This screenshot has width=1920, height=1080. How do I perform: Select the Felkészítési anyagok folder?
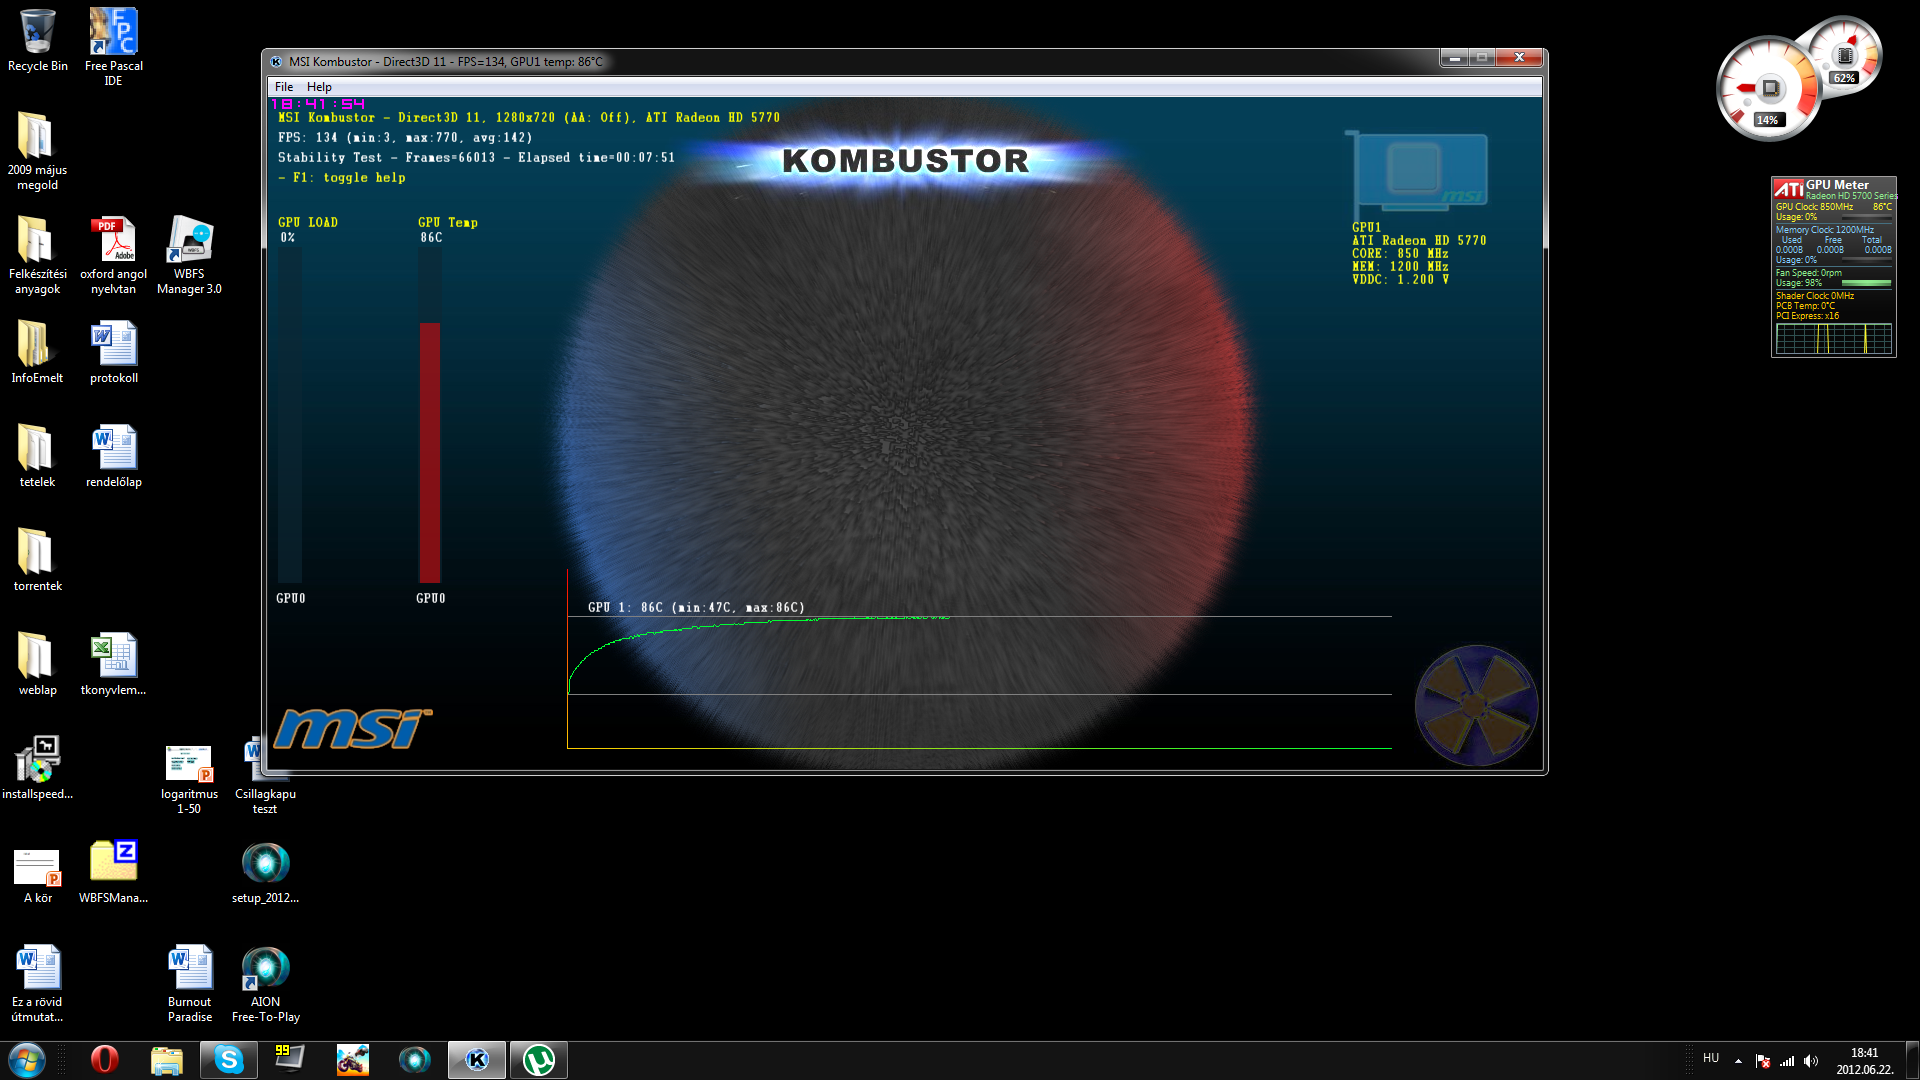pos(37,255)
